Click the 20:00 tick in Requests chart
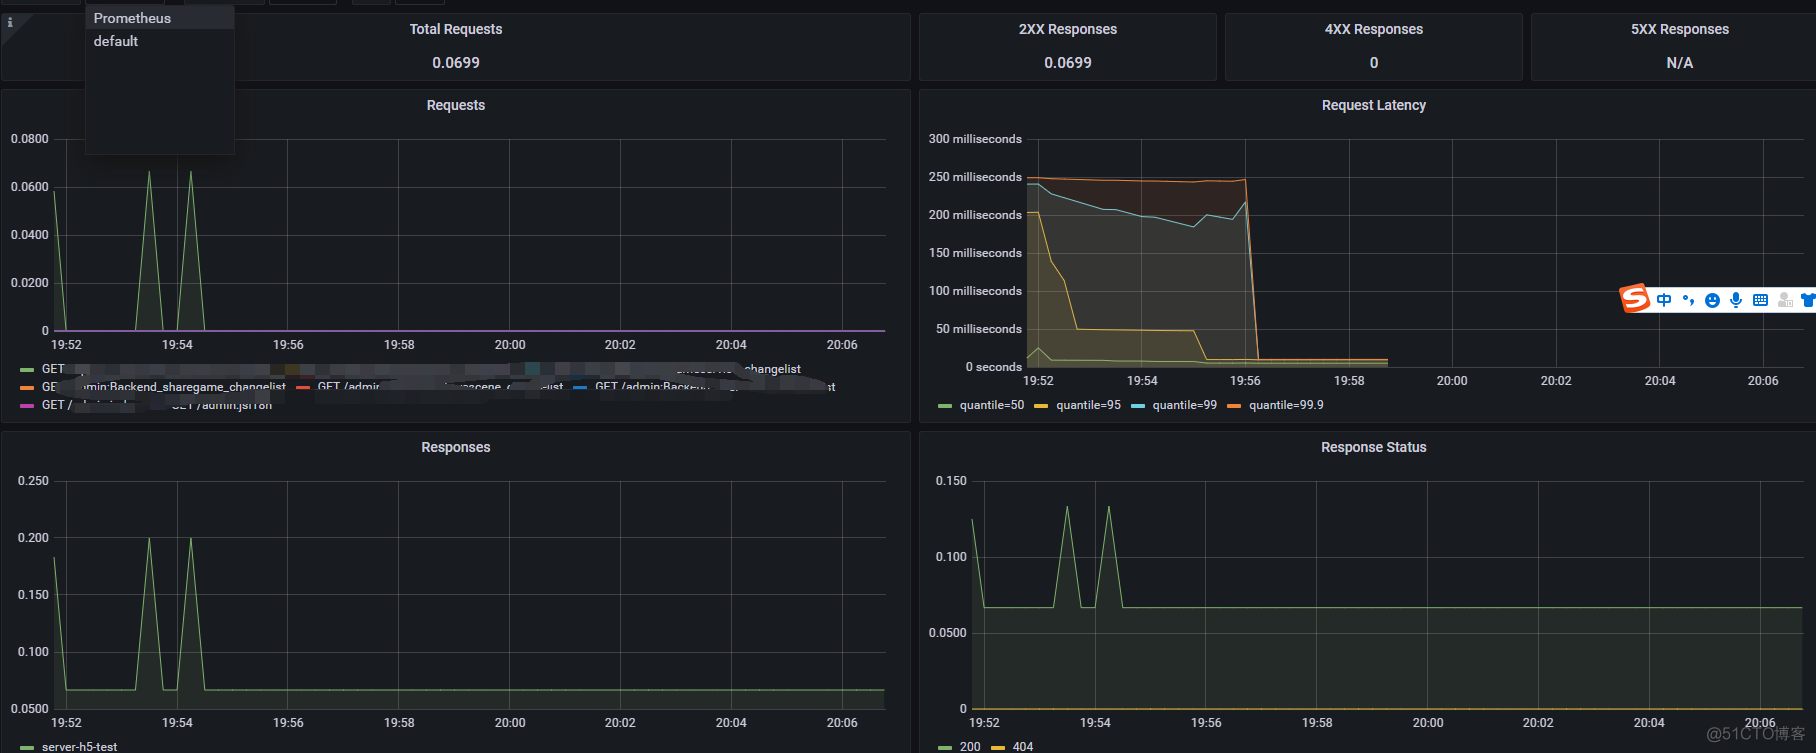This screenshot has height=753, width=1816. [x=510, y=345]
